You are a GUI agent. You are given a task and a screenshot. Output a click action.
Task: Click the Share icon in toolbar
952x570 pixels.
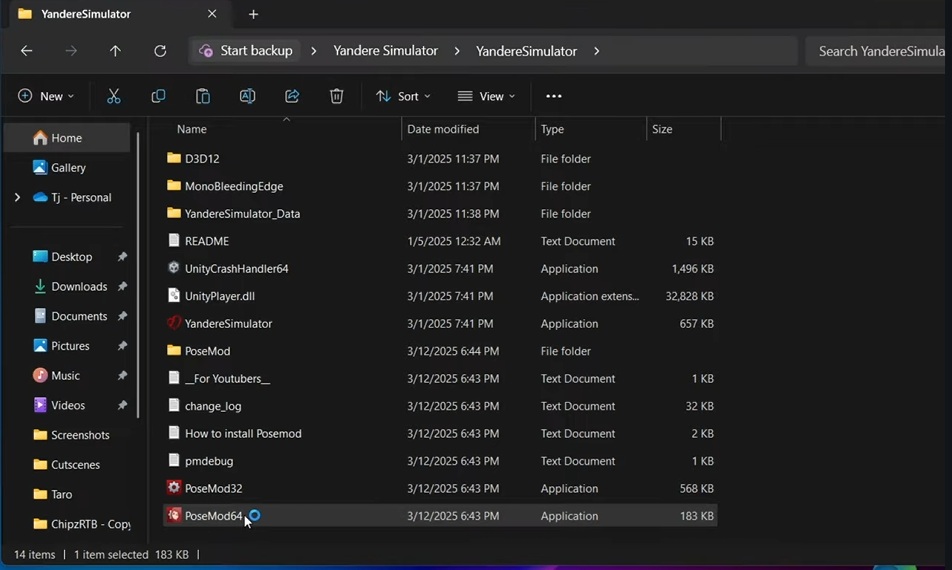pyautogui.click(x=292, y=96)
